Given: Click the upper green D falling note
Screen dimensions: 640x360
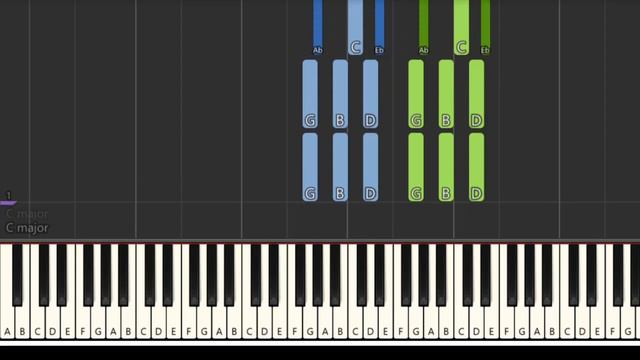Looking at the screenshot, I should coord(476,94).
